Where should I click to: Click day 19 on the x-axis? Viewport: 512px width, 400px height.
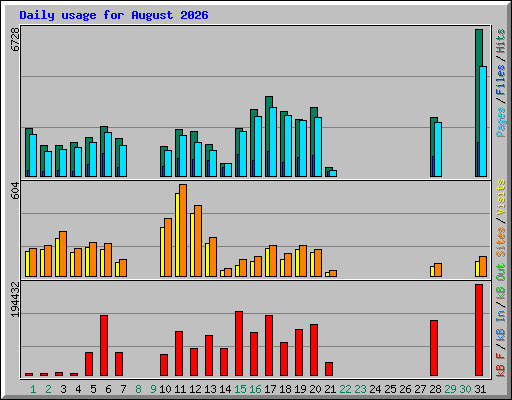point(300,389)
